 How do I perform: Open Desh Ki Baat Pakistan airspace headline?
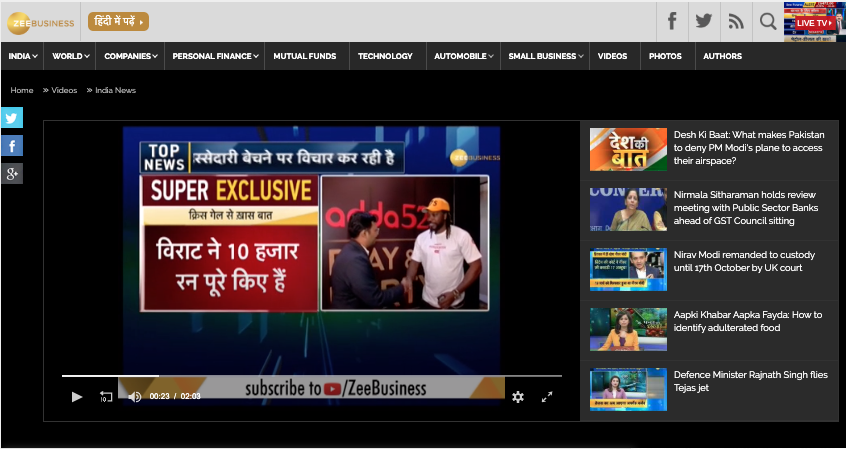(x=749, y=148)
